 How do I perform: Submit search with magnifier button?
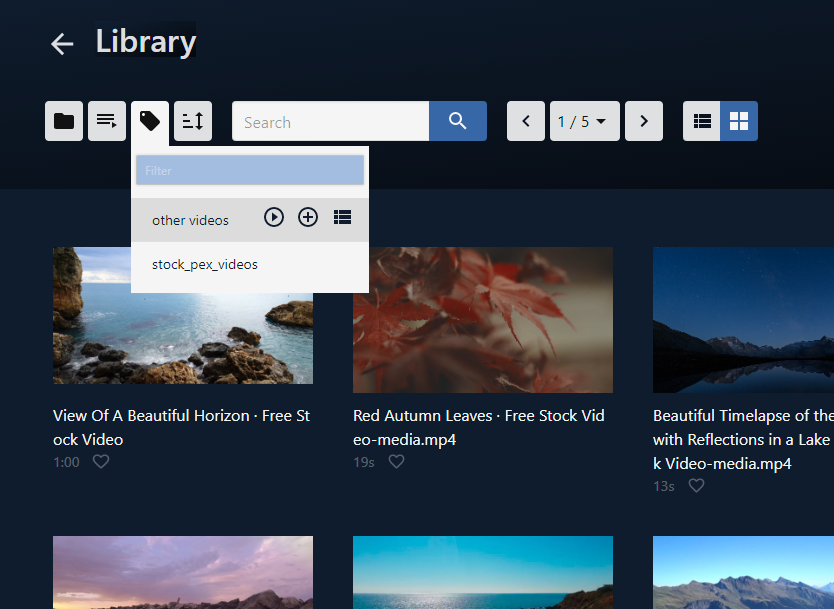458,121
